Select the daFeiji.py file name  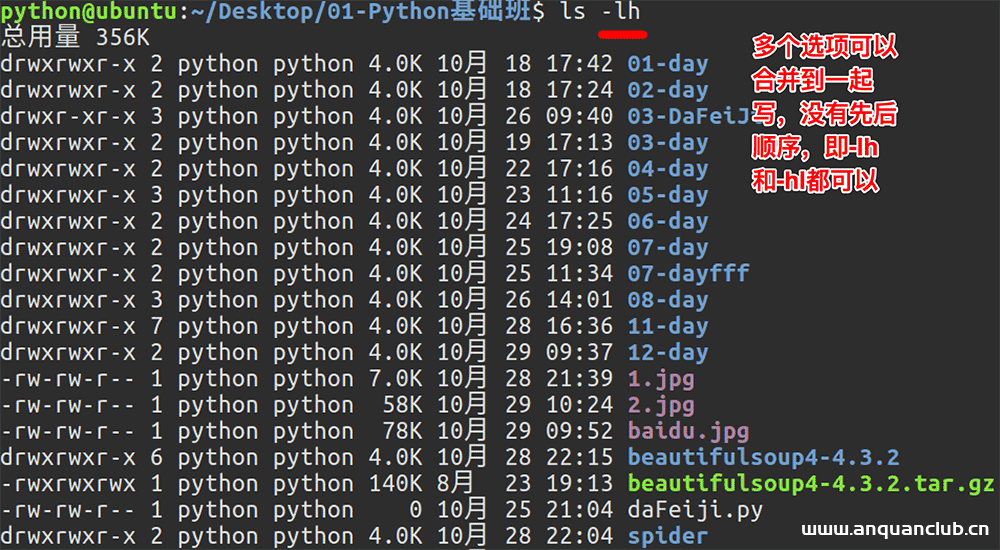pos(695,510)
